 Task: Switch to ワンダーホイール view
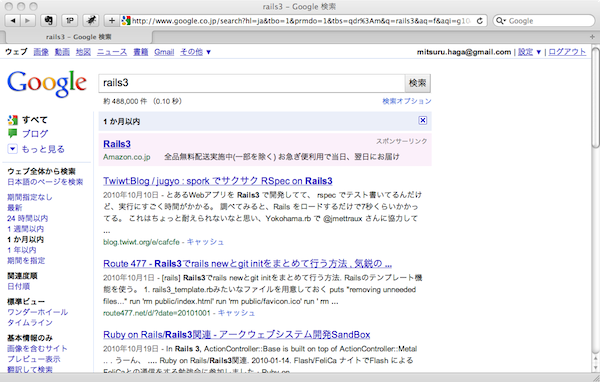(x=38, y=312)
